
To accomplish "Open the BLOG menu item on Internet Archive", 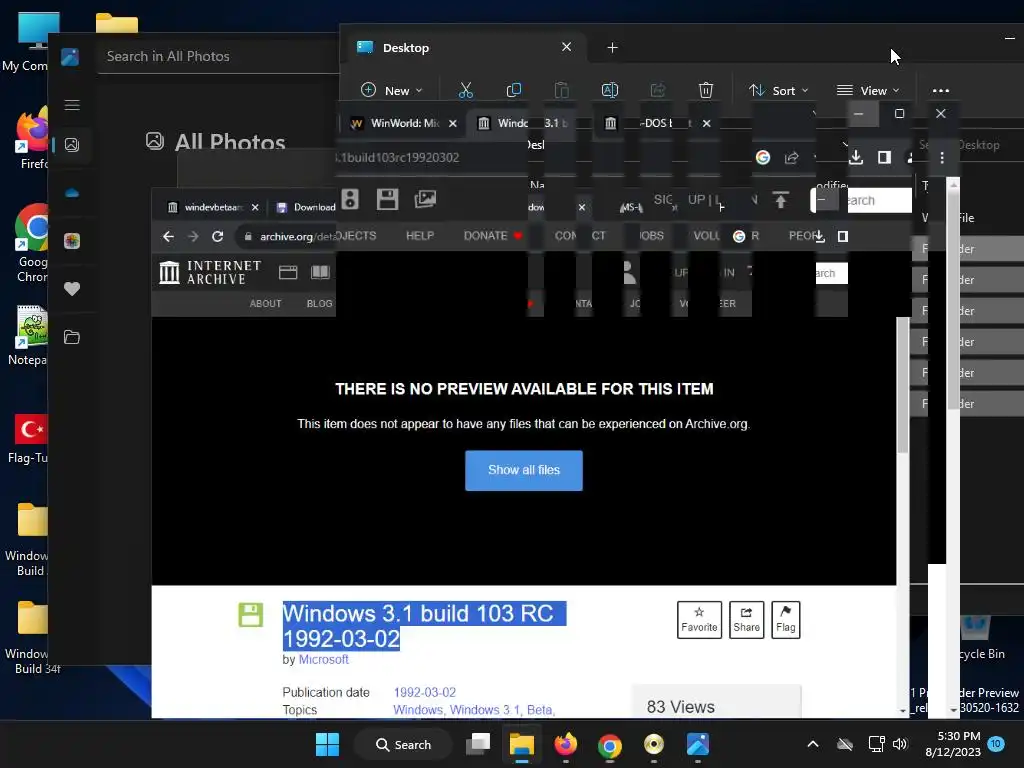I will tap(319, 304).
